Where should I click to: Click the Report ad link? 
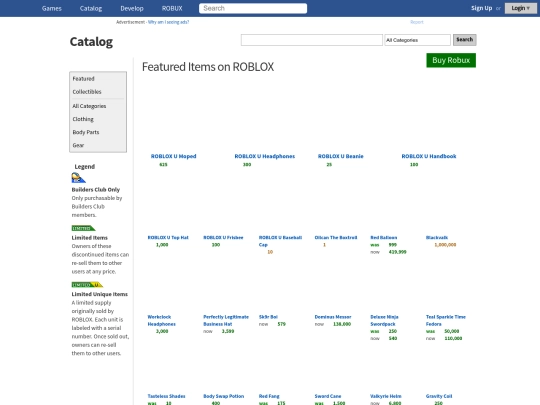(x=417, y=22)
